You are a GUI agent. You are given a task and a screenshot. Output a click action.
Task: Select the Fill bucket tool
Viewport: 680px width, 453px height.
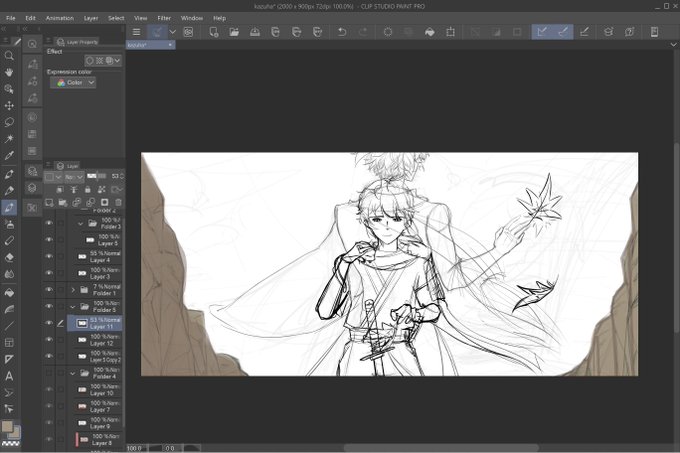click(9, 293)
